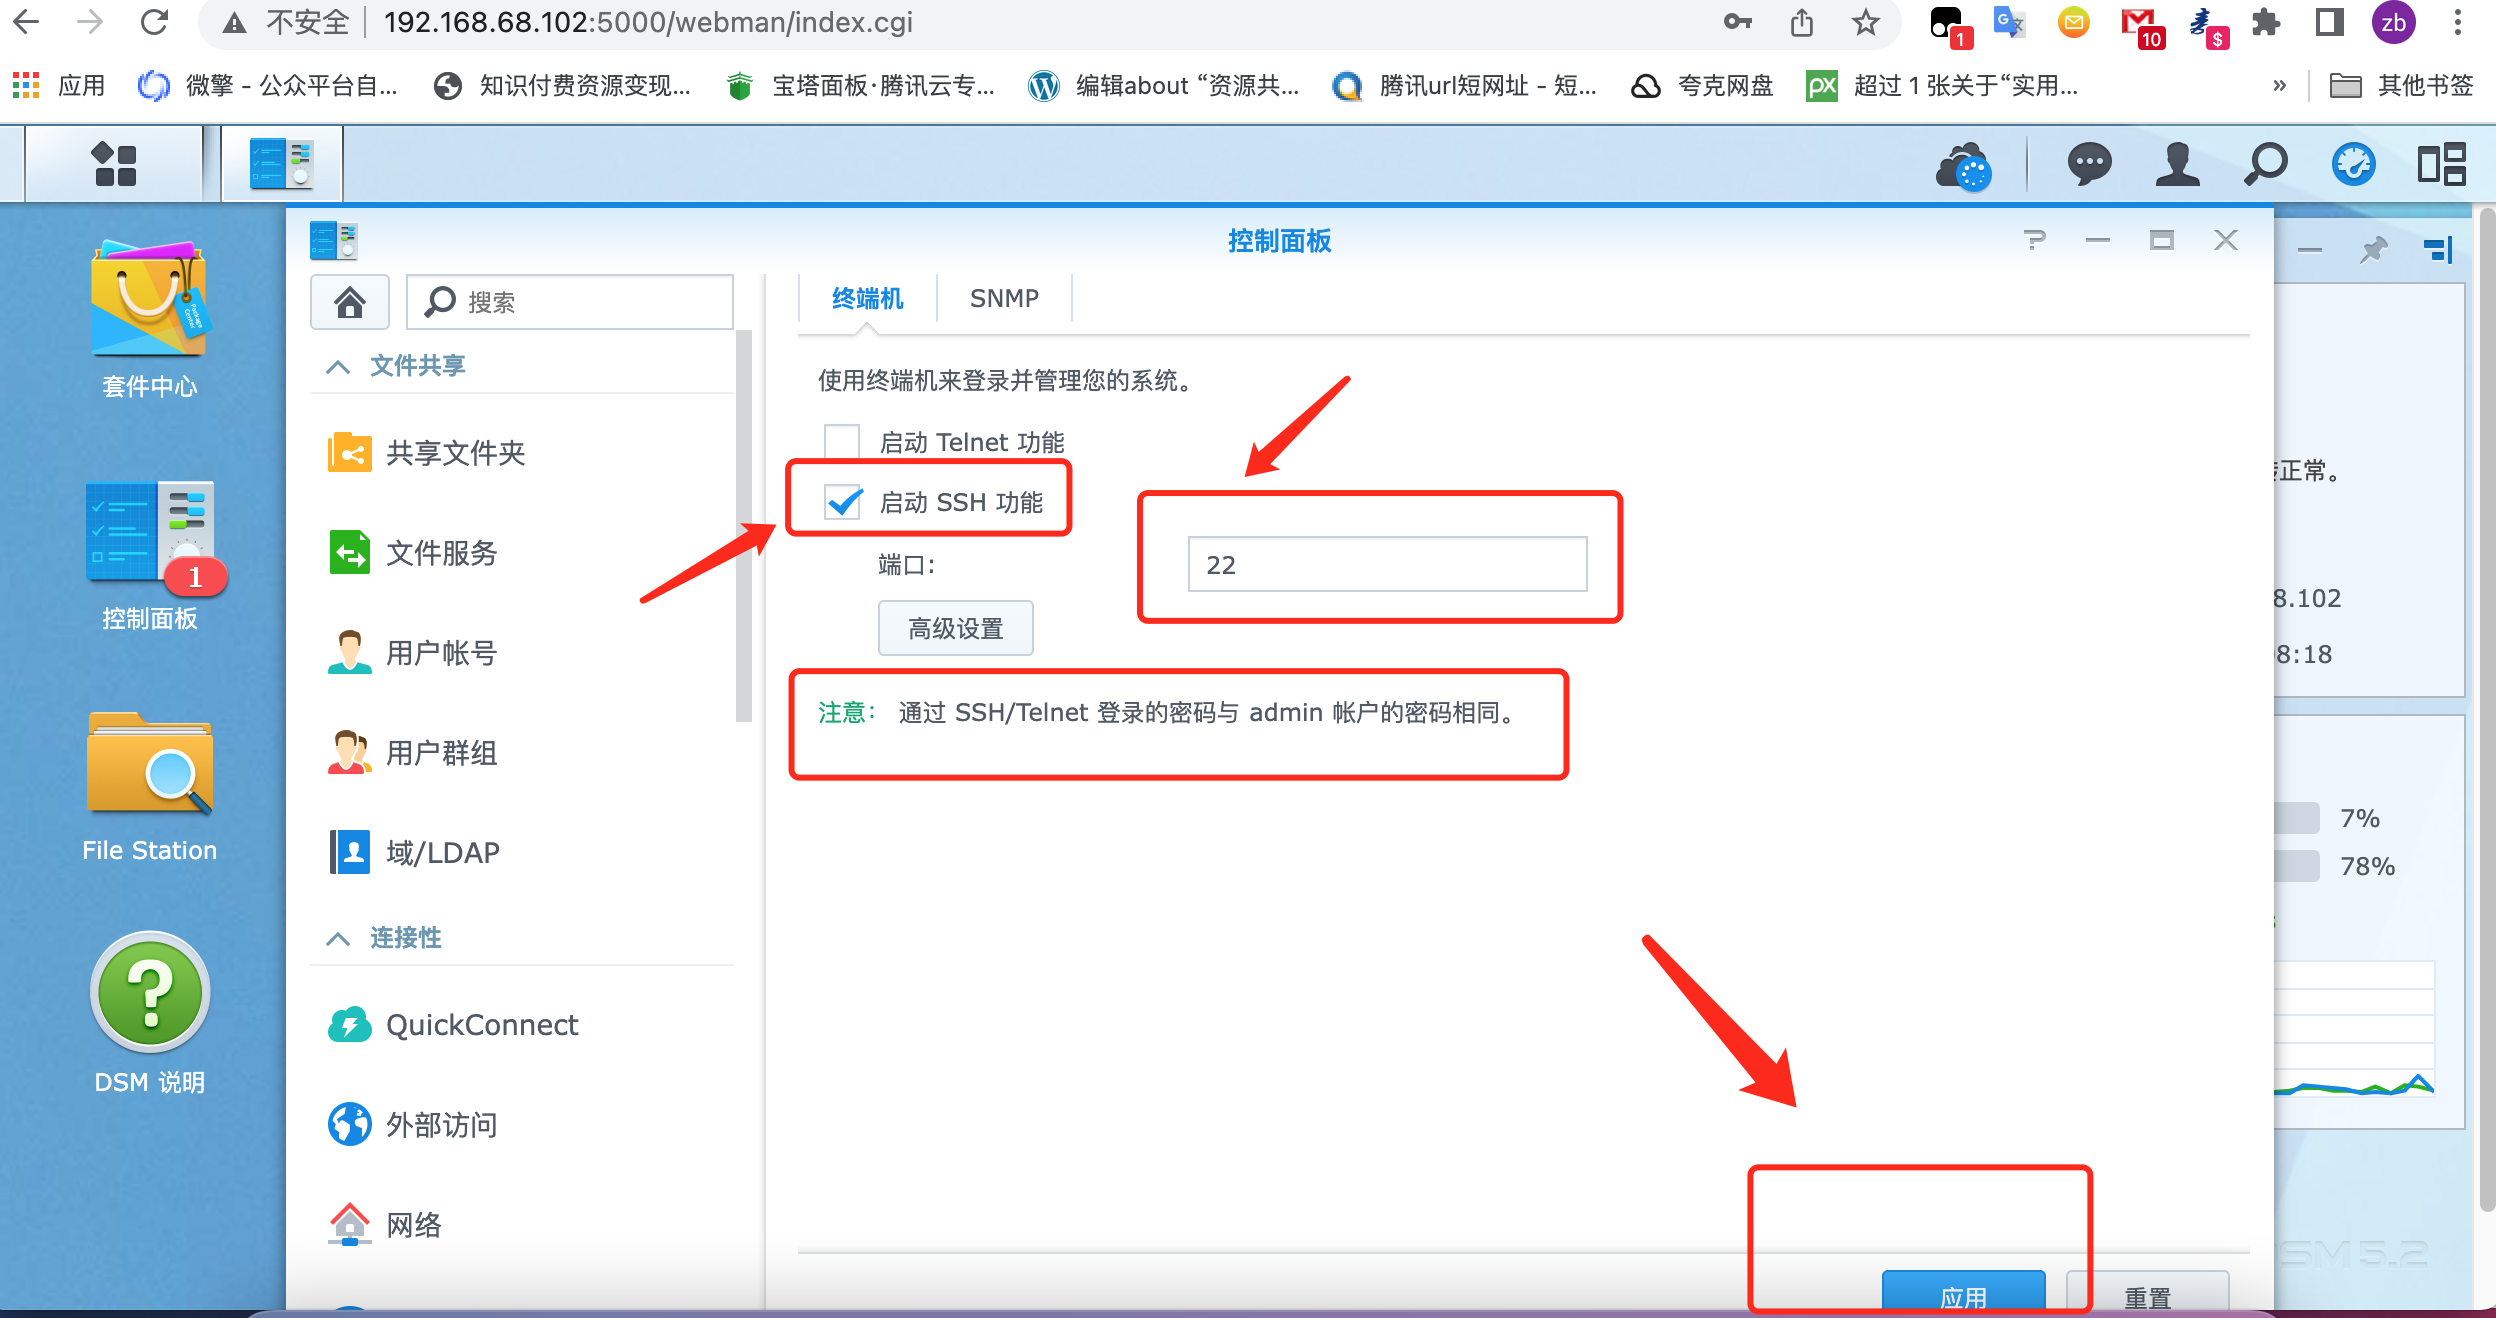Open Package Center desktop icon

point(149,318)
